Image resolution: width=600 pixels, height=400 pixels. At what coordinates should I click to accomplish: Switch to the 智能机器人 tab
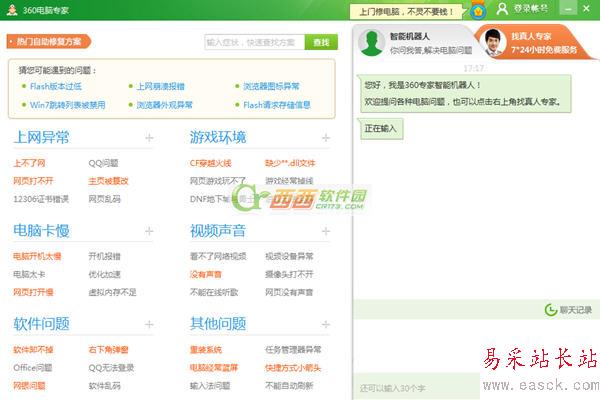point(414,42)
